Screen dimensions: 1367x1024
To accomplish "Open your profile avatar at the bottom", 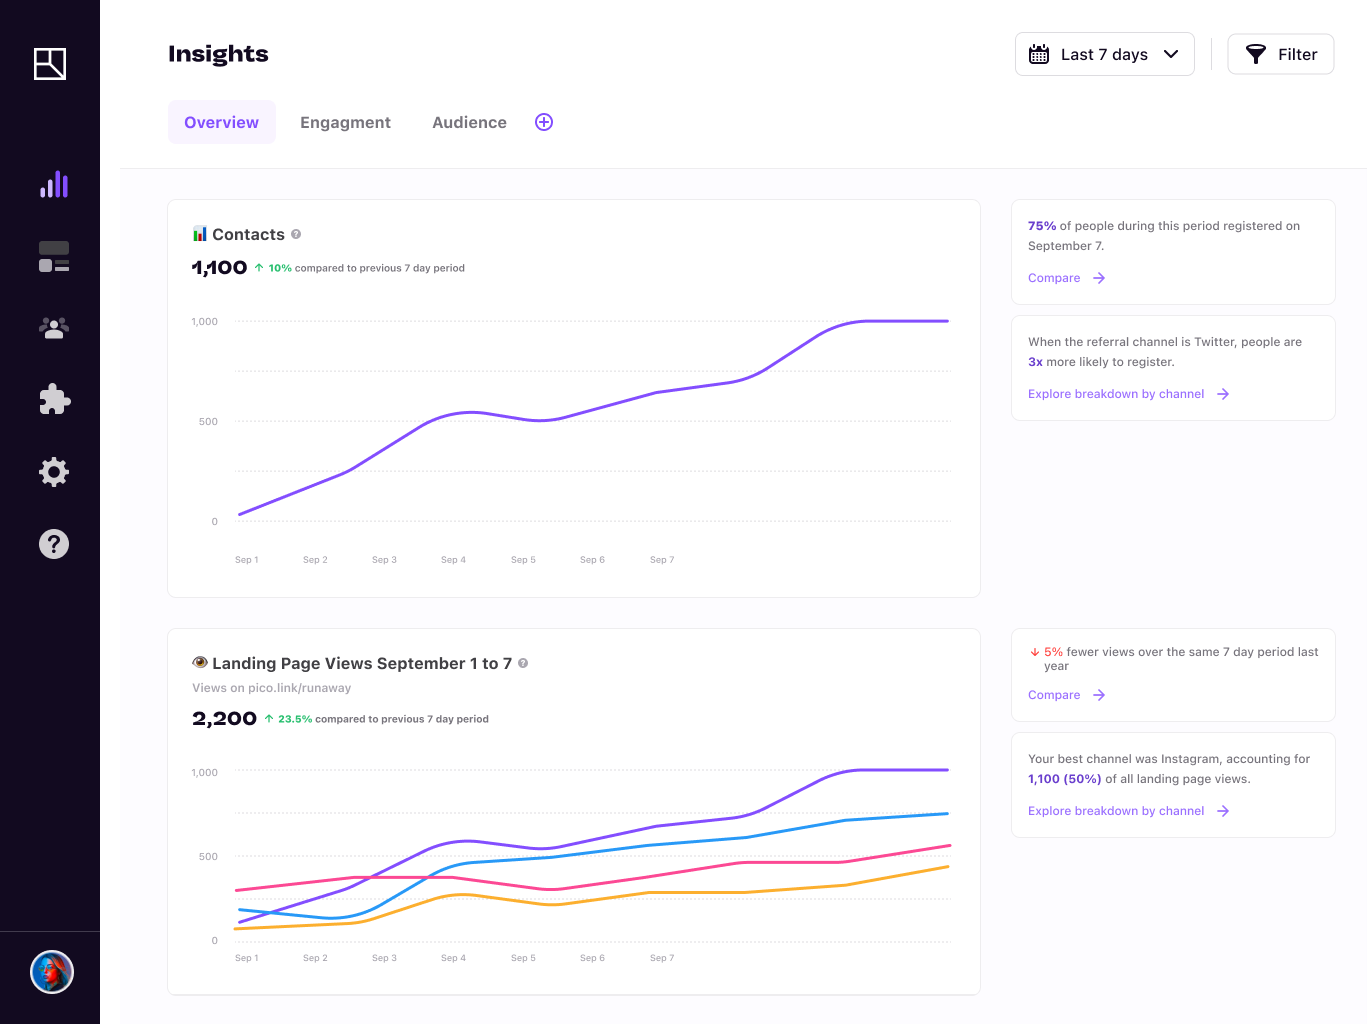I will point(51,971).
